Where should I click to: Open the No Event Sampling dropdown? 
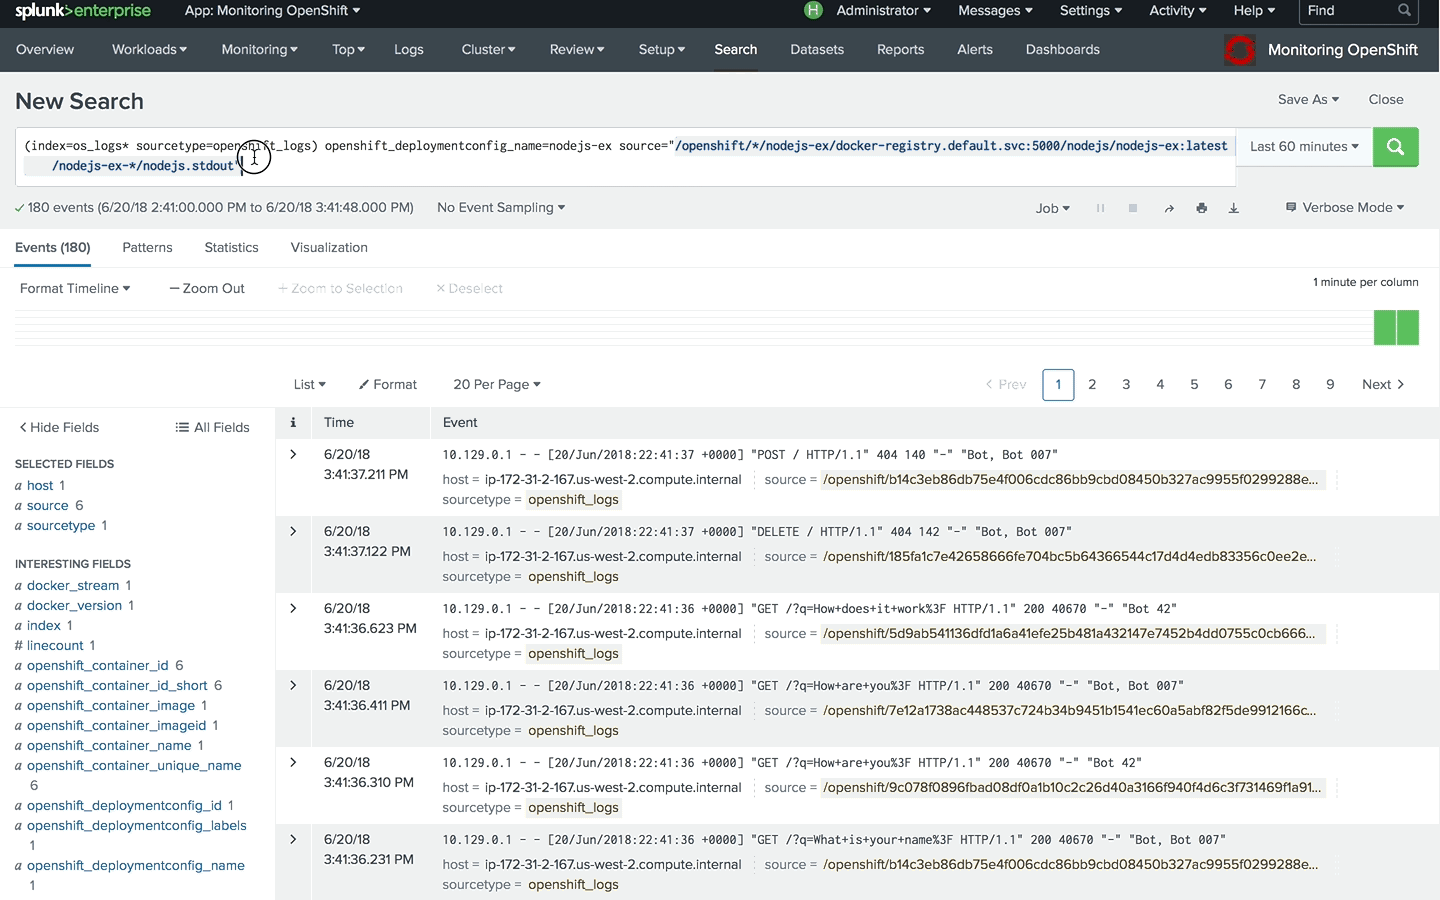click(x=501, y=208)
